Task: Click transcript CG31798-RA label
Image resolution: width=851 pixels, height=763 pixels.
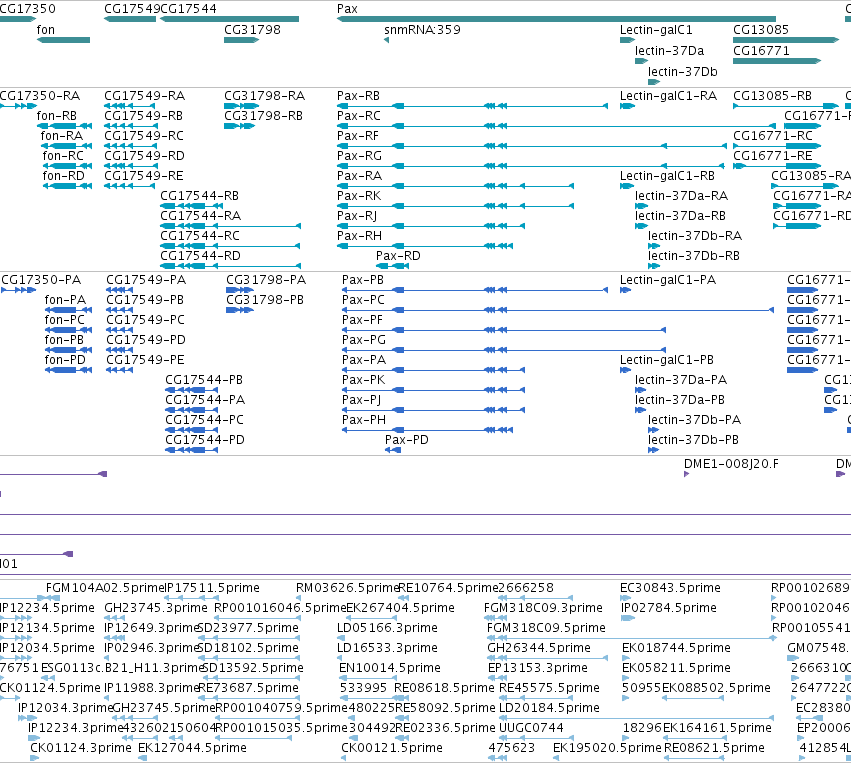Action: [x=264, y=96]
